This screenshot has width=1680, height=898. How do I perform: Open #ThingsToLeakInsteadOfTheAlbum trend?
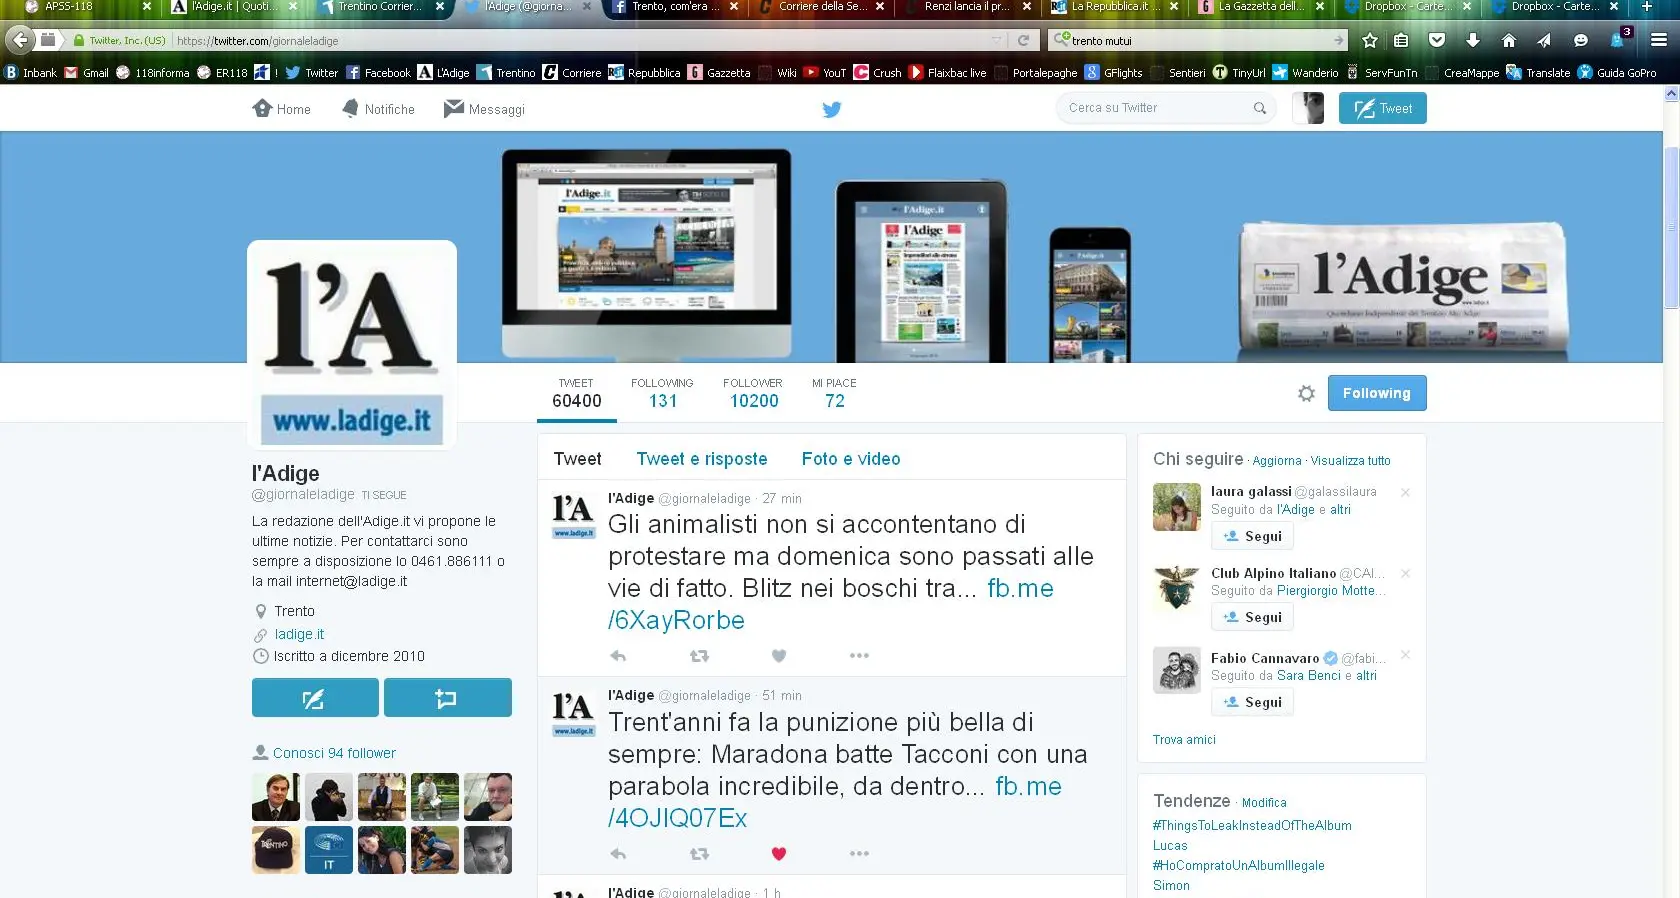pos(1252,826)
